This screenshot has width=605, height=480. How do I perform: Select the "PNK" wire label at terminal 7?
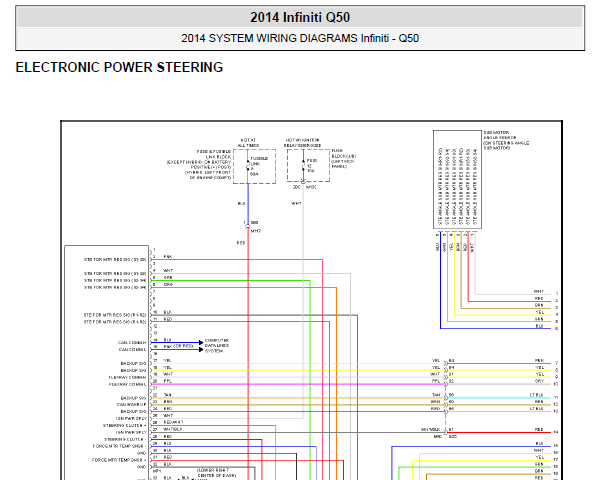[539, 360]
